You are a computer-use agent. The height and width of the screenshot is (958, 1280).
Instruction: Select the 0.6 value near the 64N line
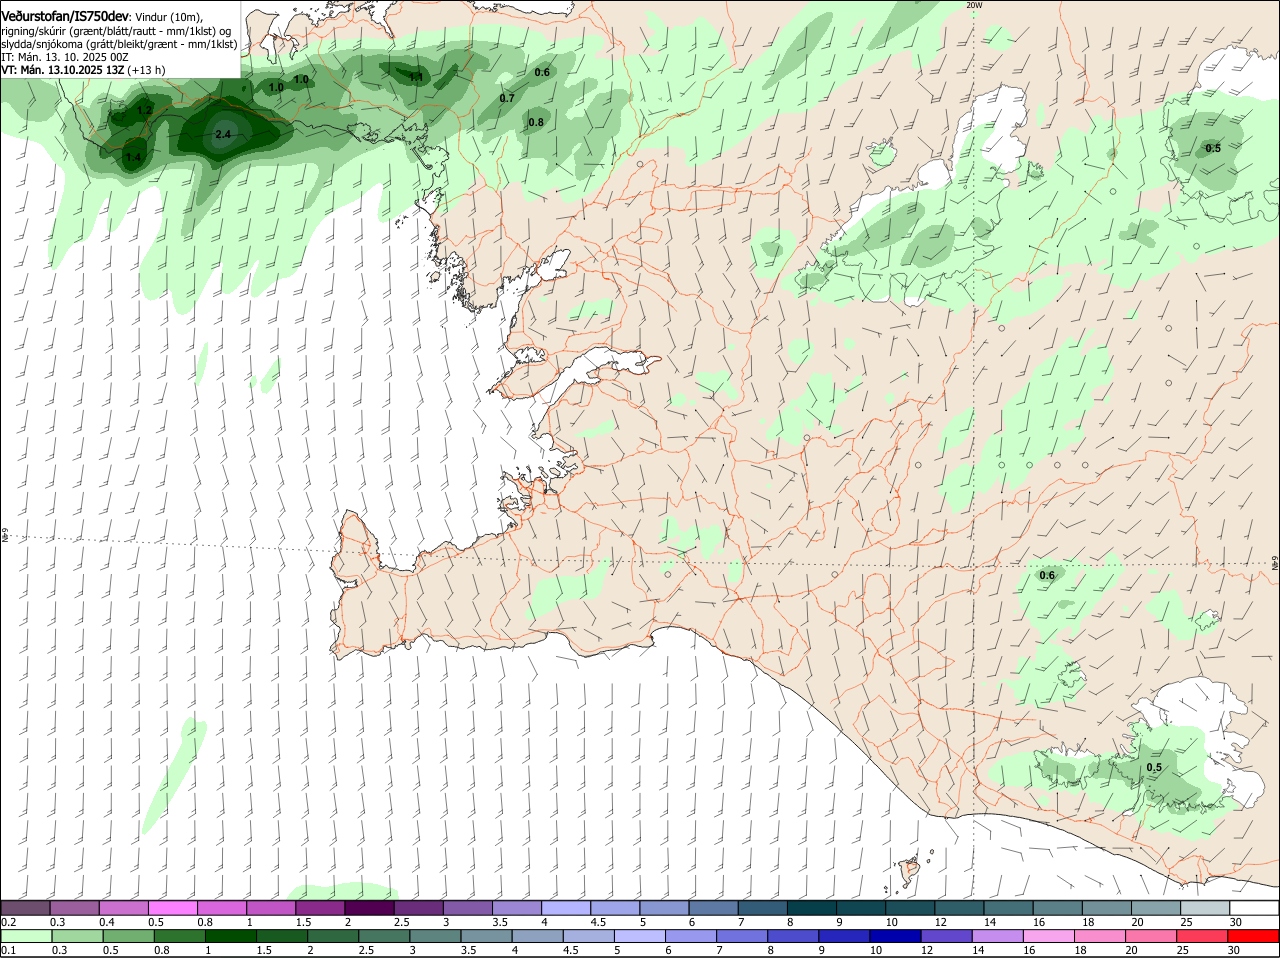click(x=1047, y=575)
